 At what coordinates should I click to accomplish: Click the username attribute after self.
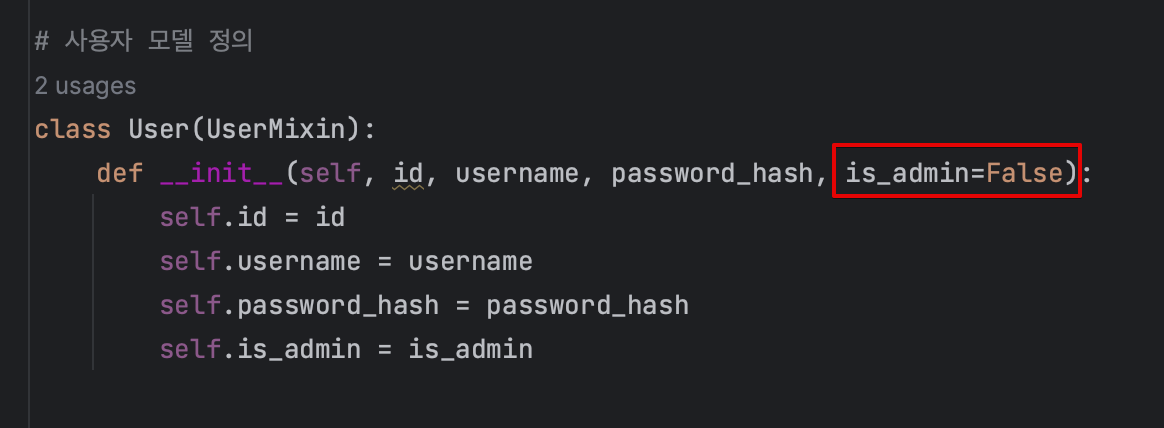[299, 261]
